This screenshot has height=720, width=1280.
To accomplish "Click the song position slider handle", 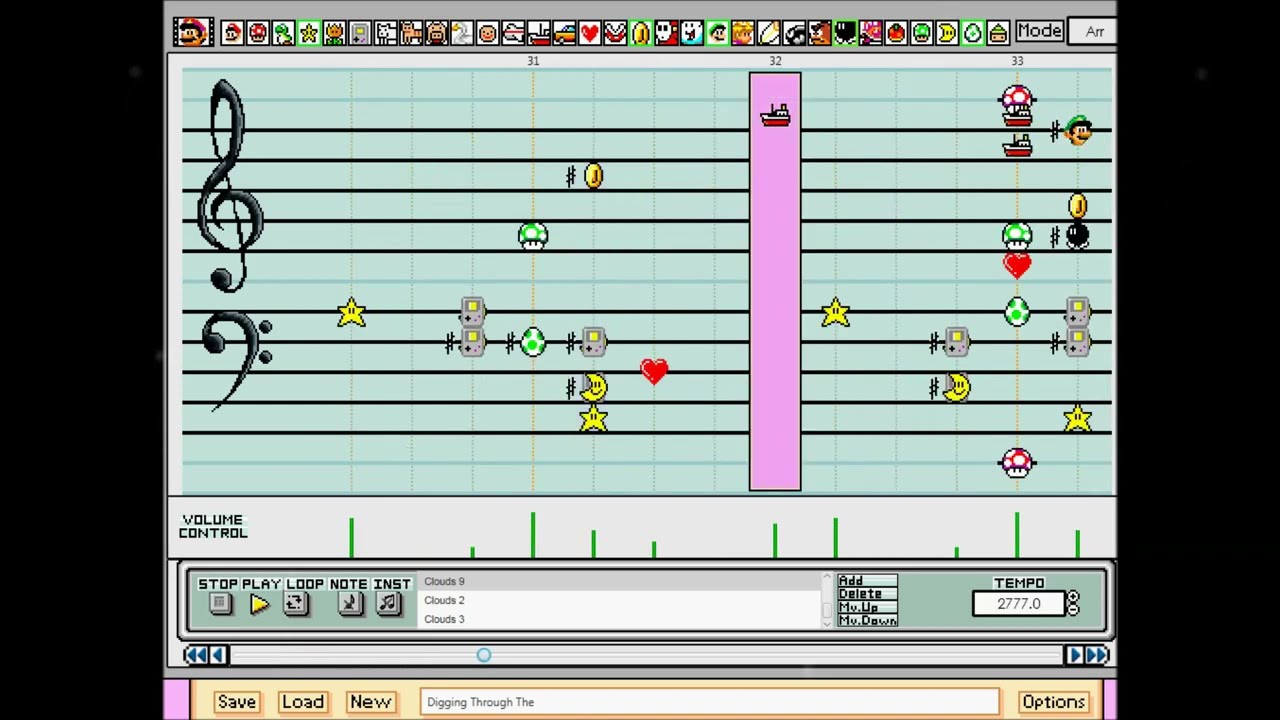I will tap(484, 655).
